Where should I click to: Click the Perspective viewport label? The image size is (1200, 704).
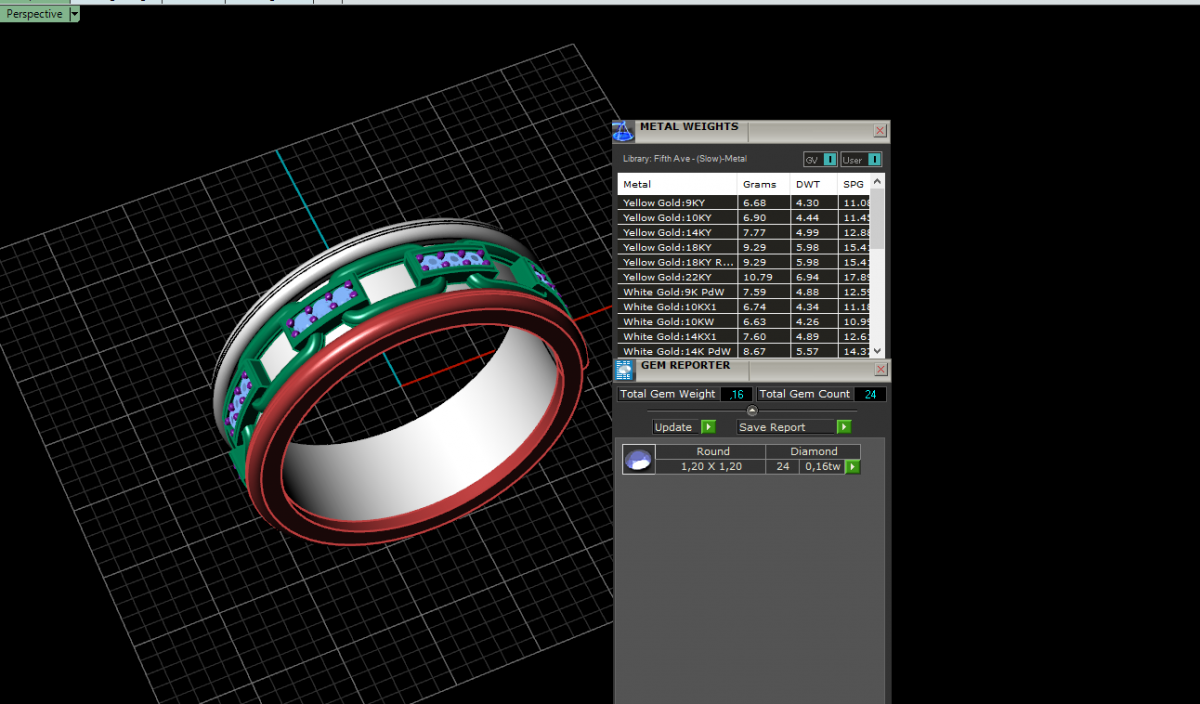34,14
